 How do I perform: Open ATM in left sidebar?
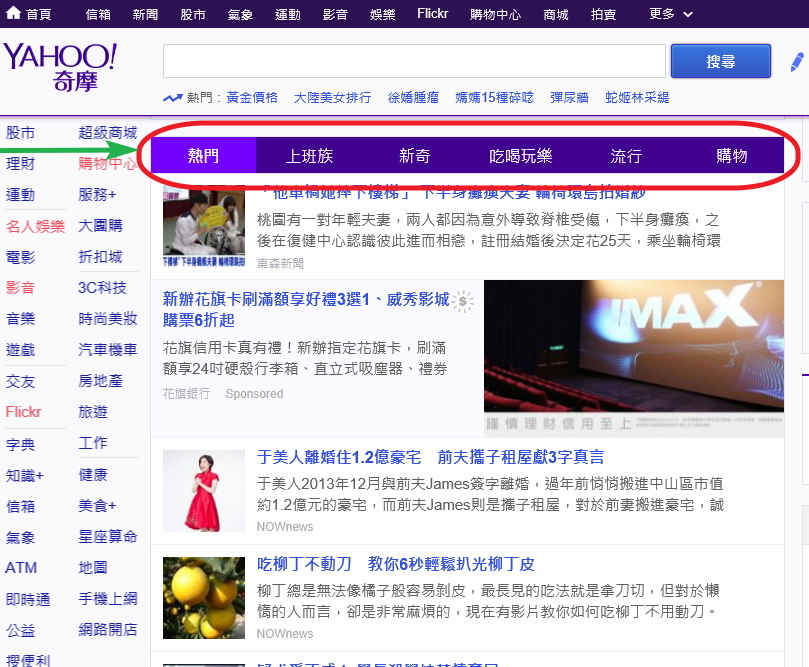21,568
